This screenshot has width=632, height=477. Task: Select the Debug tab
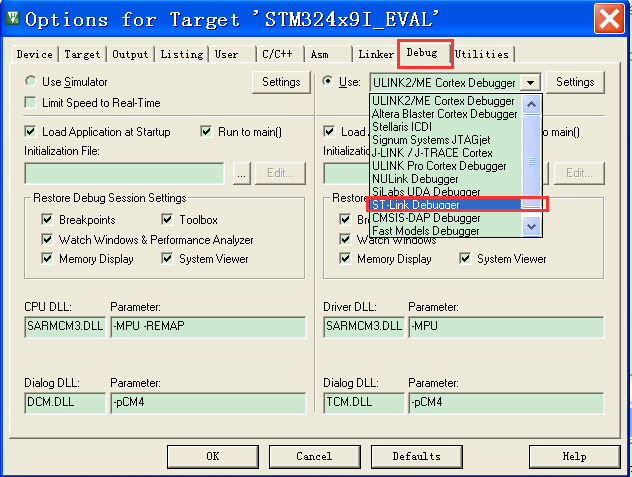click(x=425, y=53)
